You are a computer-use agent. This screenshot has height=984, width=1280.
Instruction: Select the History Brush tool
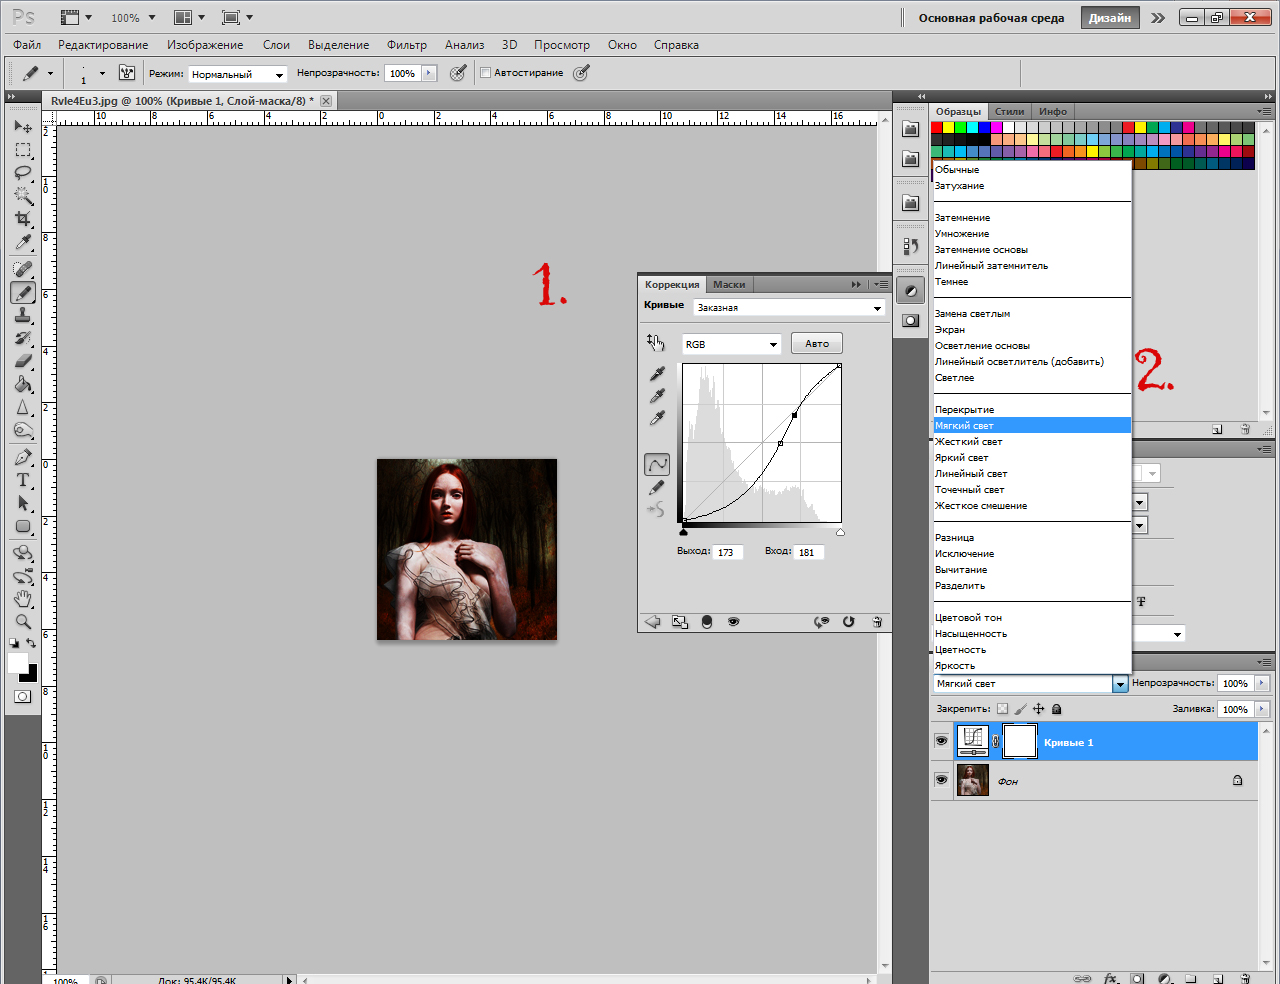[23, 339]
